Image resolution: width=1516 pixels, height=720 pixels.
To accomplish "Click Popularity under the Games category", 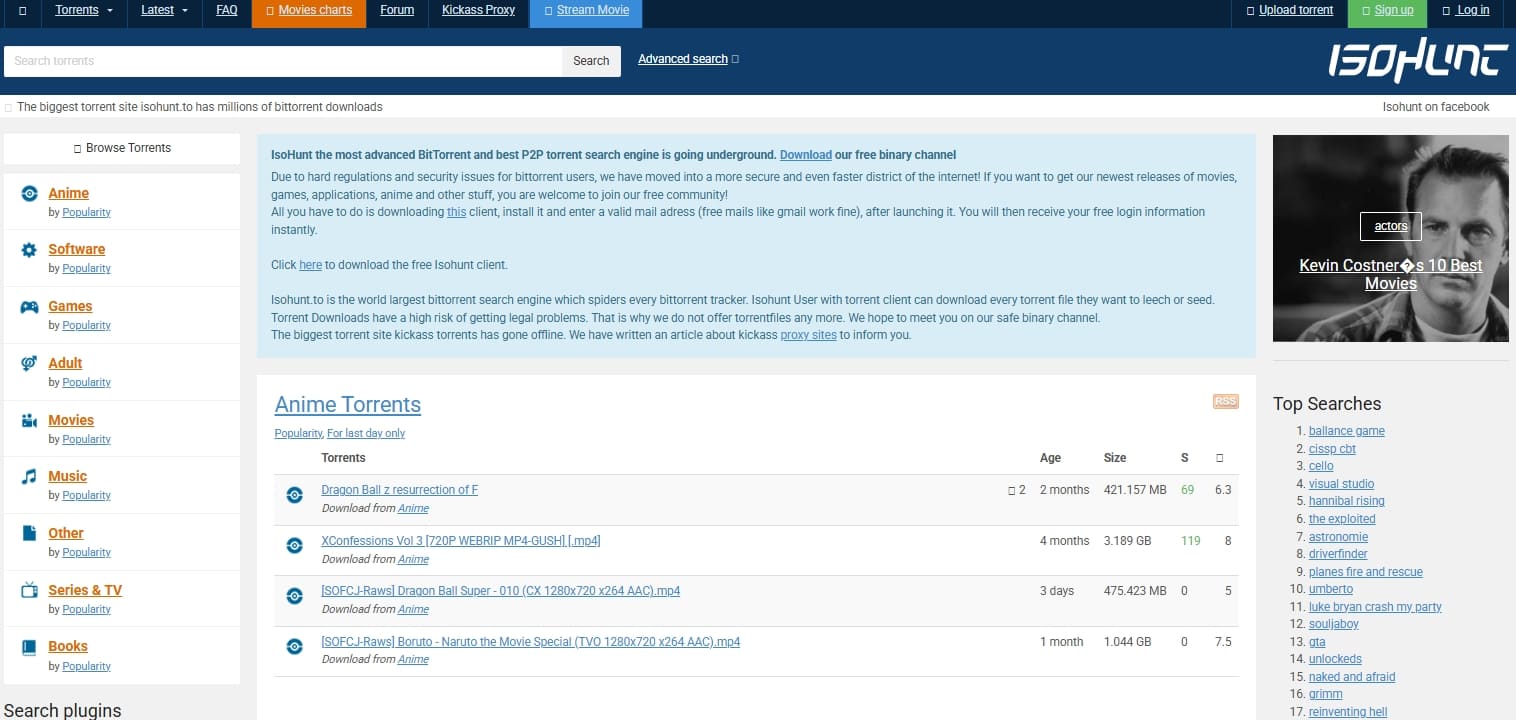I will (86, 325).
